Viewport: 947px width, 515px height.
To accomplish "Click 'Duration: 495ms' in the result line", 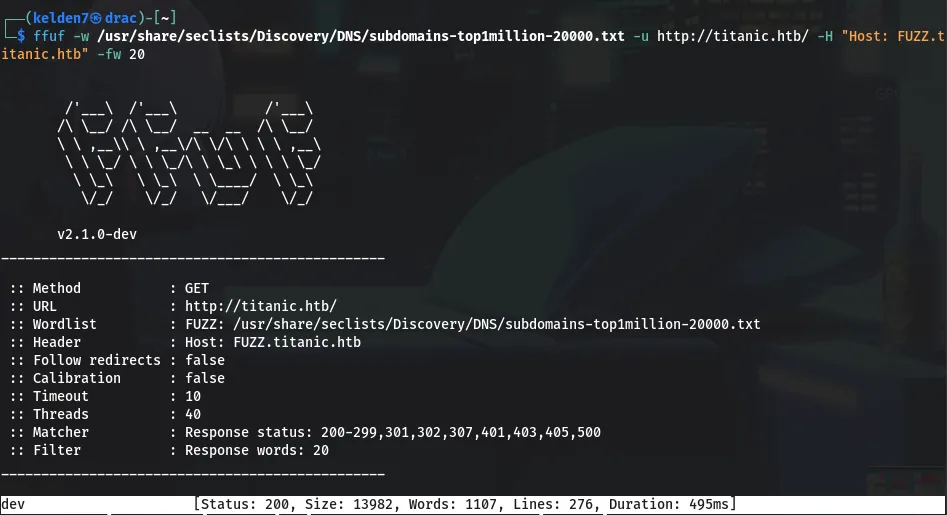I will 669,504.
